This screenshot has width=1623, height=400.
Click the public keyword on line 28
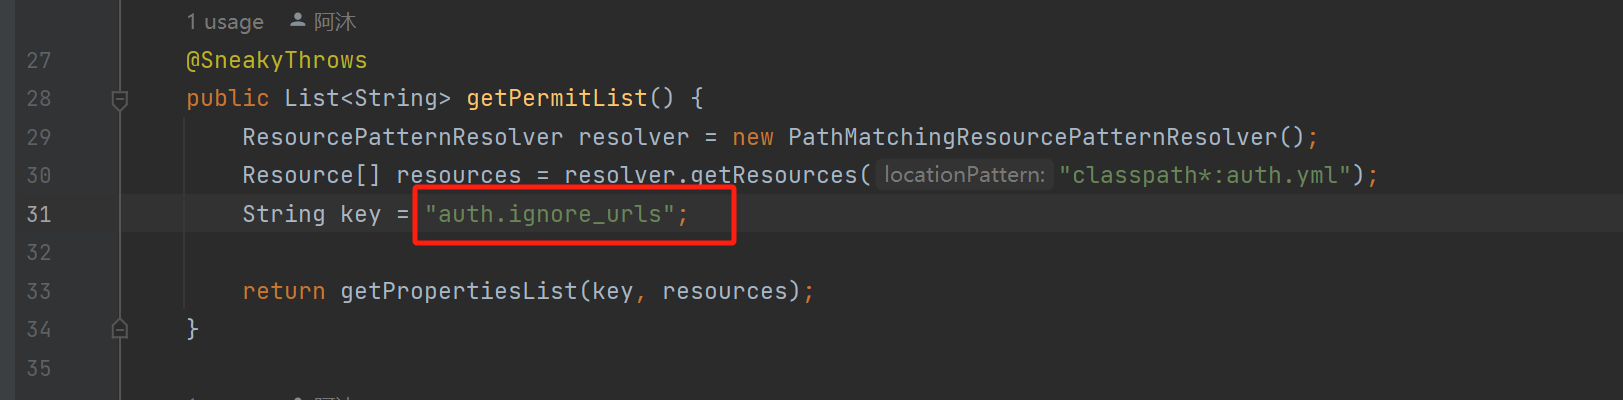[228, 98]
